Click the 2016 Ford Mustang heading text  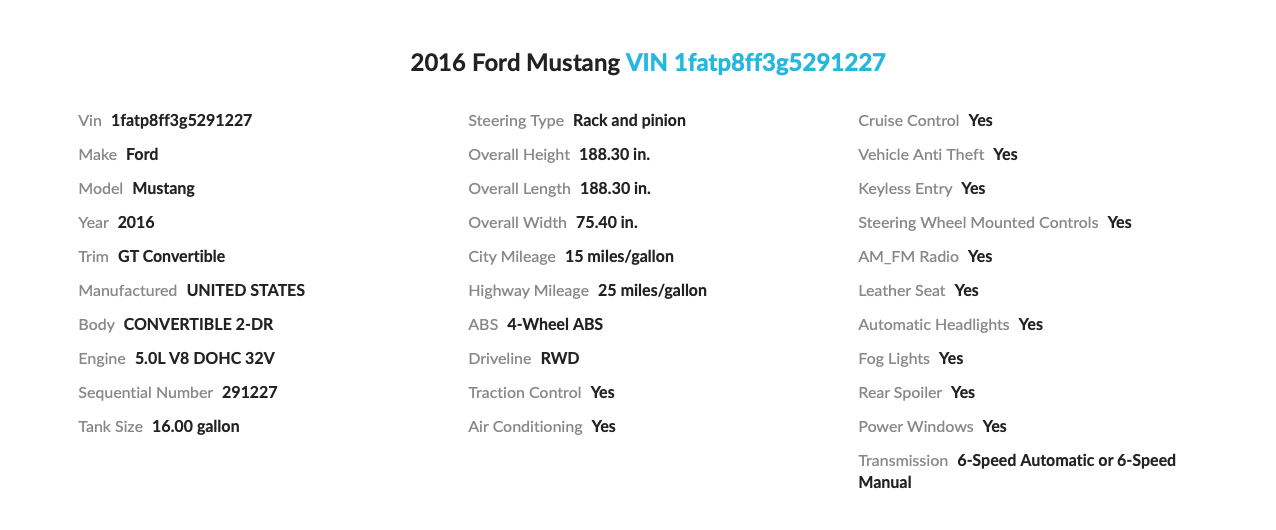[514, 63]
